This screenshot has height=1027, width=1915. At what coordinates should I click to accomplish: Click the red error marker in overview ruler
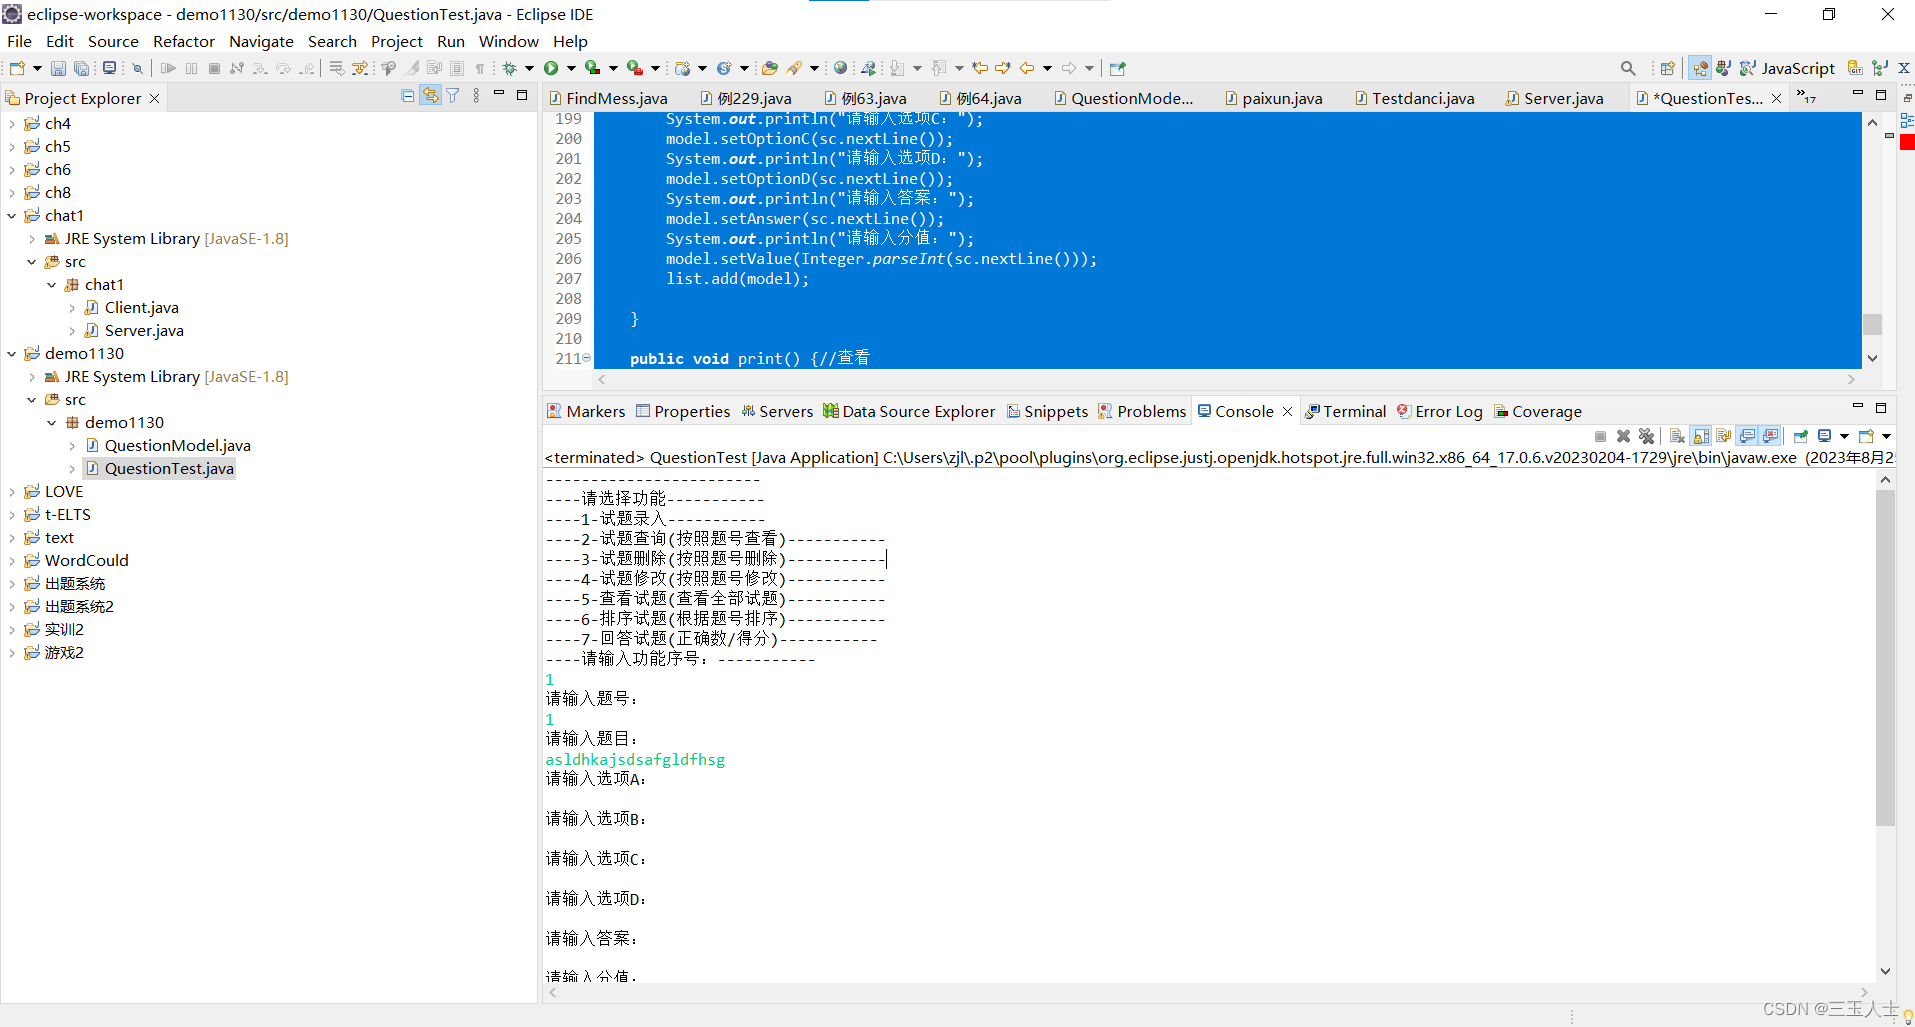[x=1907, y=142]
